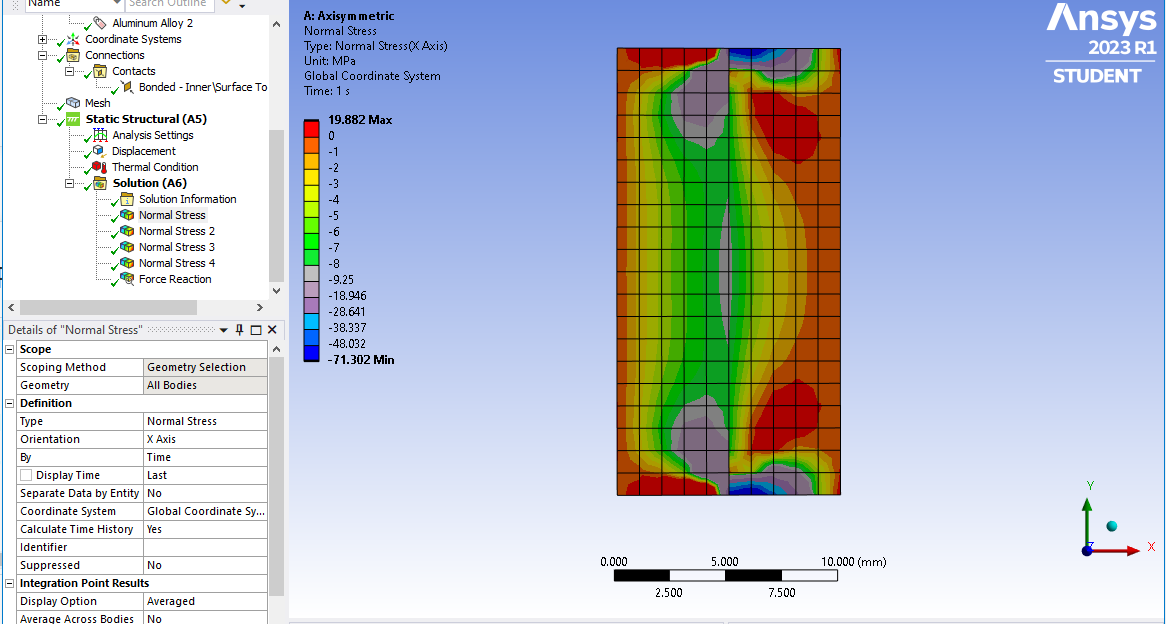Screen dimensions: 1166x624
Task: Select the Displacement load icon
Action: (x=100, y=151)
